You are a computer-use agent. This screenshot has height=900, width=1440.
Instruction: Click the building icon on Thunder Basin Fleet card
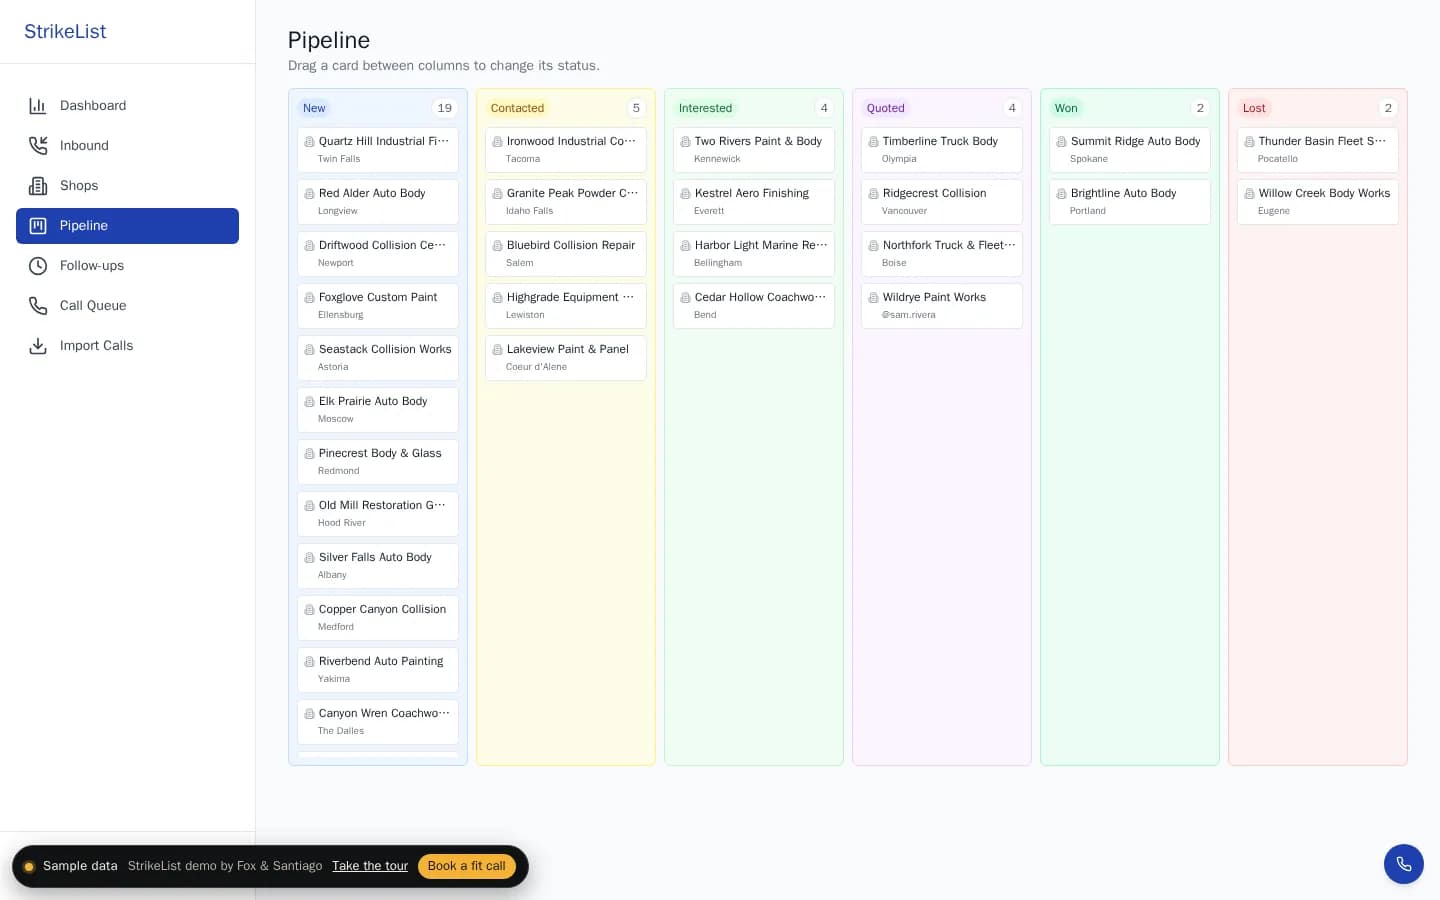1249,142
